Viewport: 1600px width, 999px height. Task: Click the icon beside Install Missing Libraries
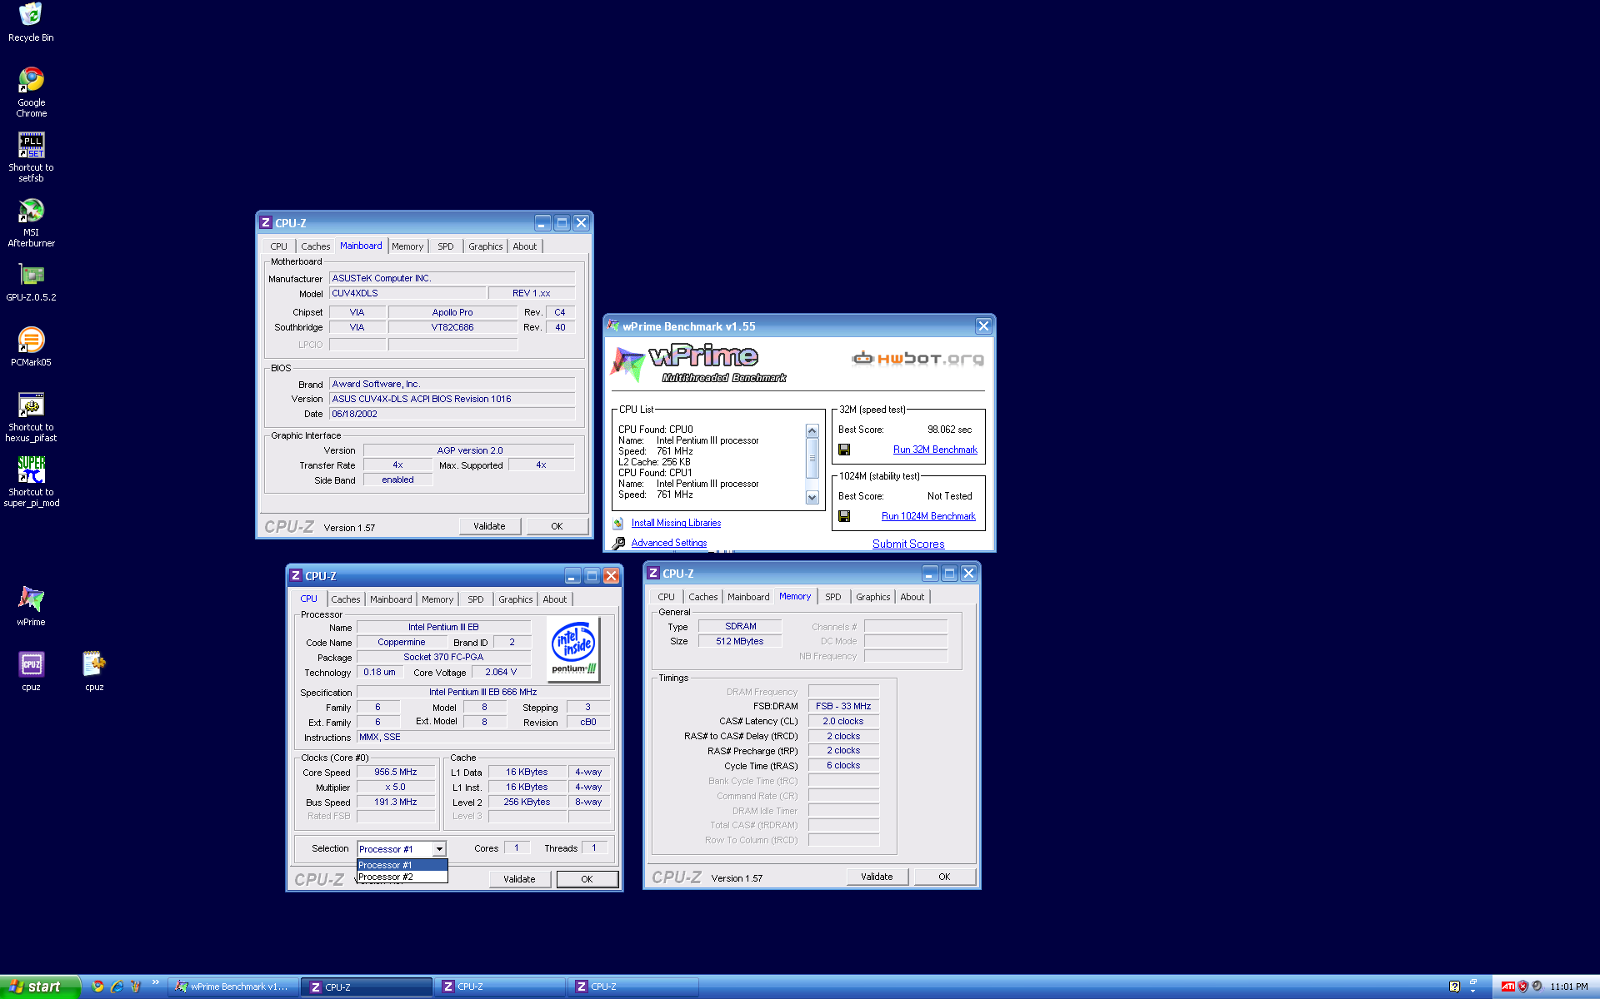618,523
